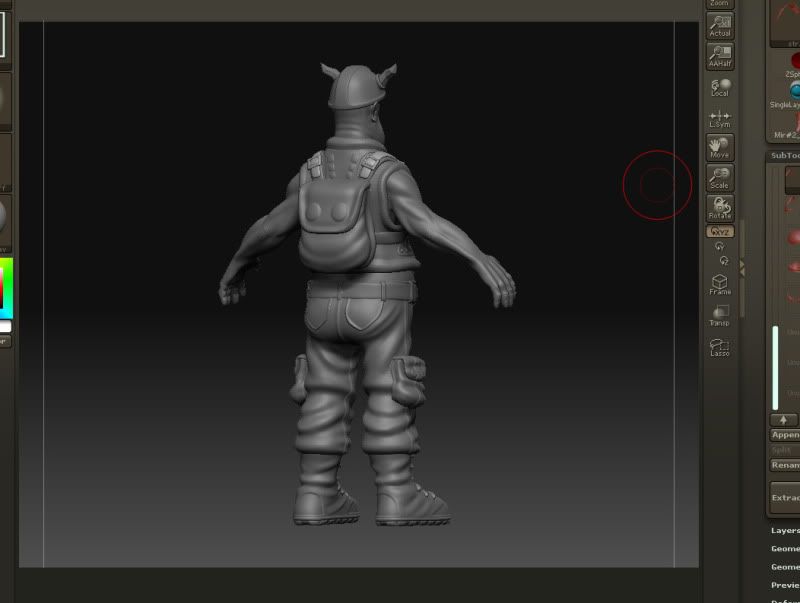Toggle Local transformations mode

(720, 87)
